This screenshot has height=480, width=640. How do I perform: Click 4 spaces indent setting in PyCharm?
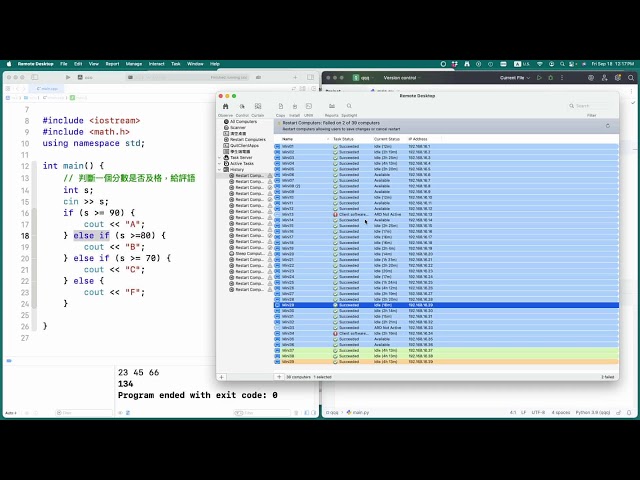tap(561, 413)
